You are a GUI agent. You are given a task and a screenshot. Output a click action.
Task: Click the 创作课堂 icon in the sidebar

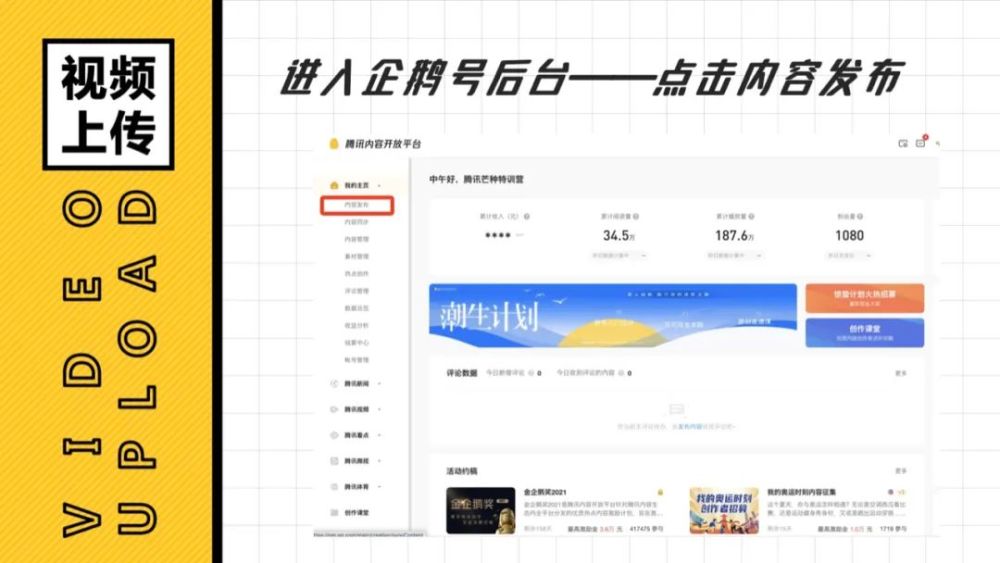tap(334, 512)
